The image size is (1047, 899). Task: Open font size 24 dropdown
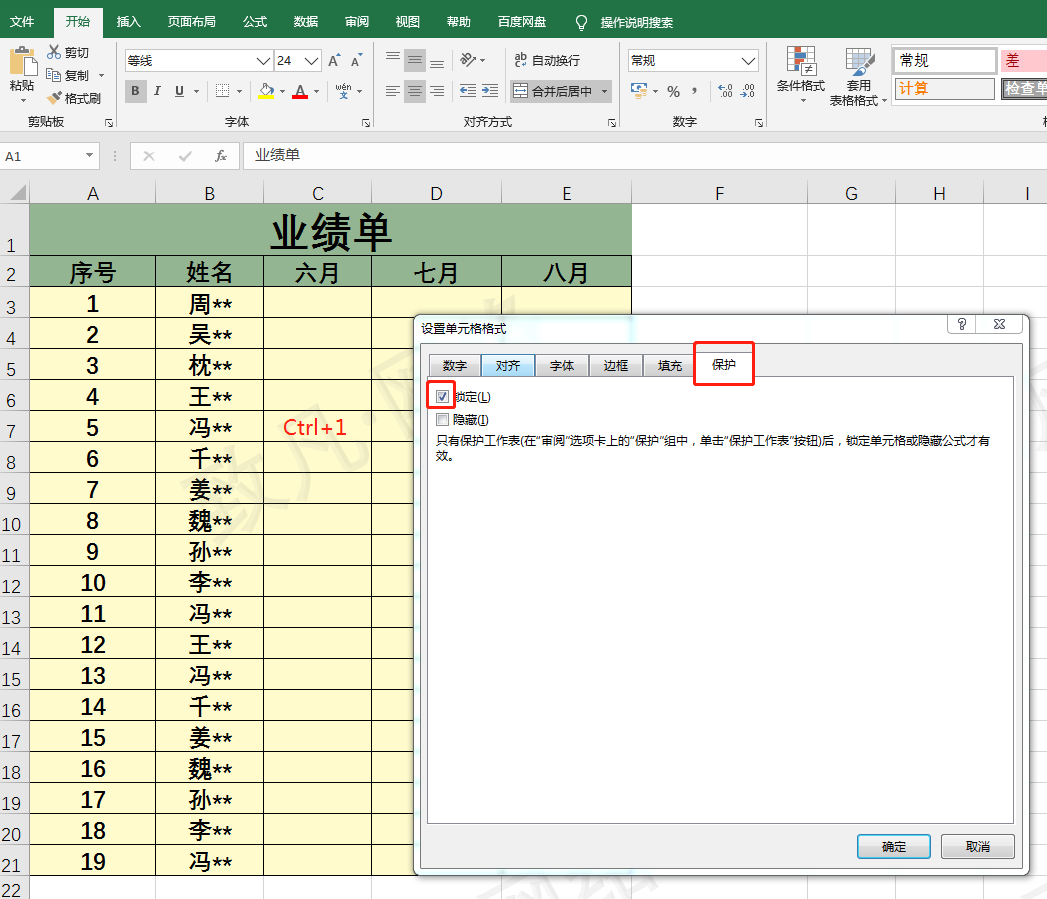311,61
